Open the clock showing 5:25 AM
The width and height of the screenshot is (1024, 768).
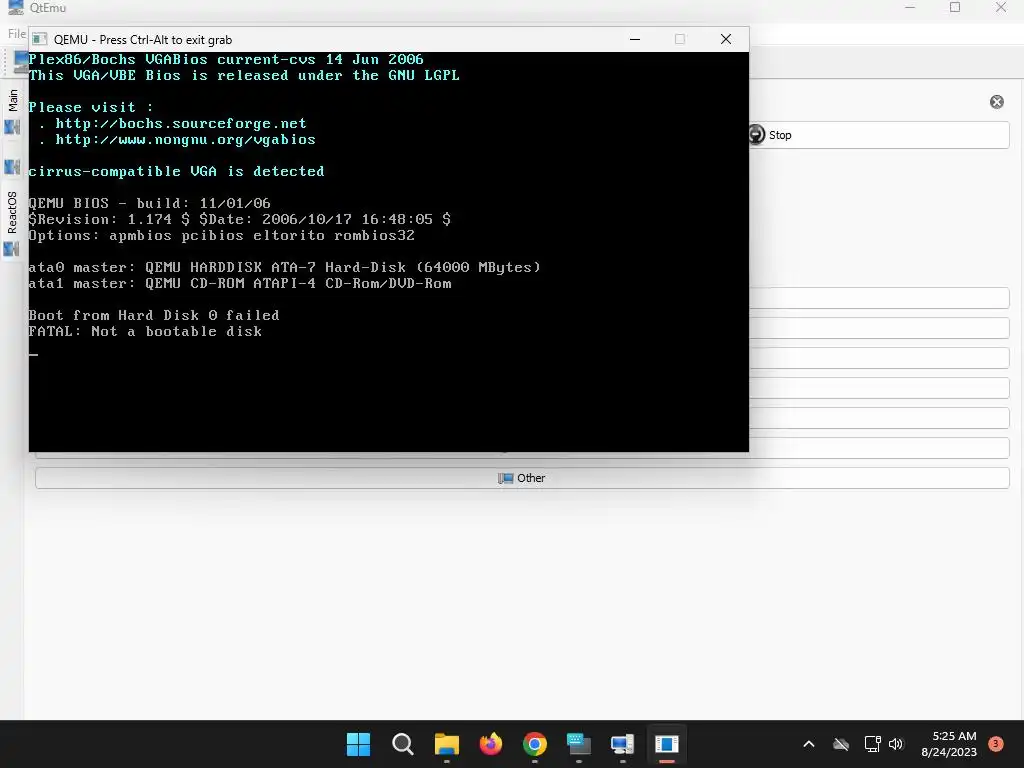pyautogui.click(x=949, y=744)
